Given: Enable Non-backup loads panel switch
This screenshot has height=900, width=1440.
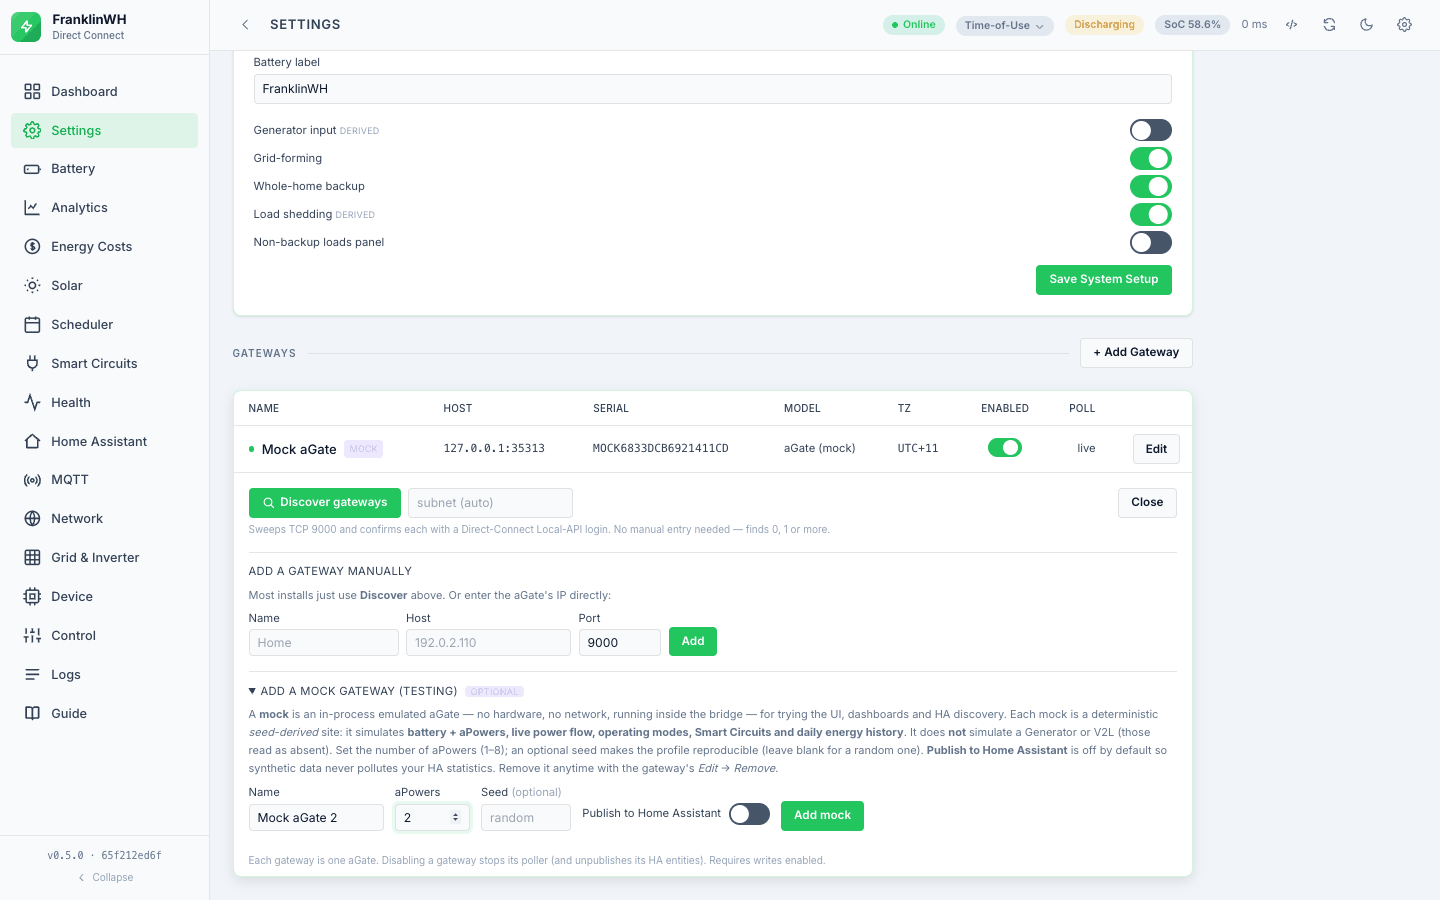Looking at the screenshot, I should (x=1151, y=242).
